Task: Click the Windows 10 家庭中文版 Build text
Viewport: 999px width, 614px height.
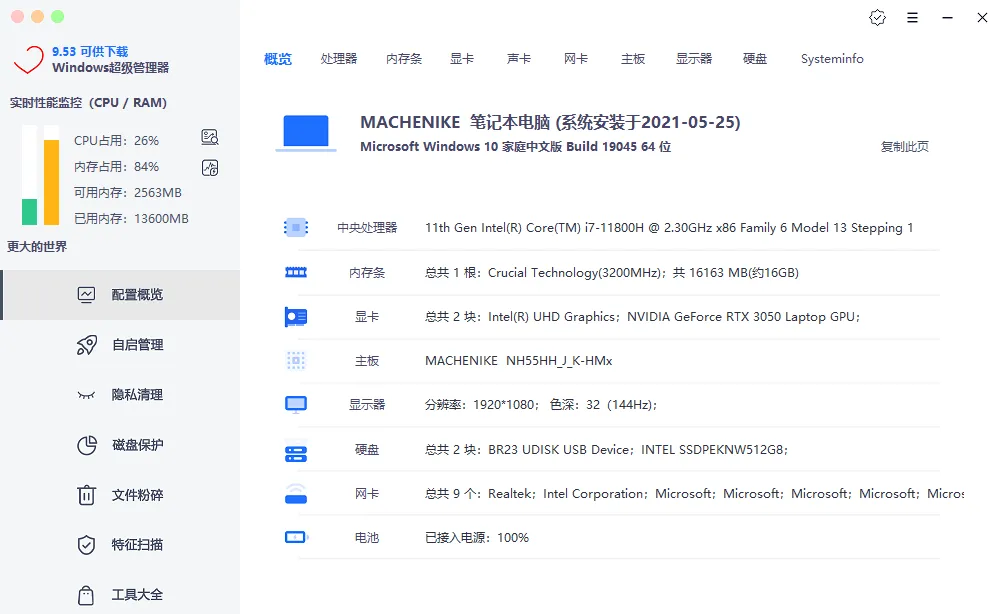Action: click(x=515, y=146)
